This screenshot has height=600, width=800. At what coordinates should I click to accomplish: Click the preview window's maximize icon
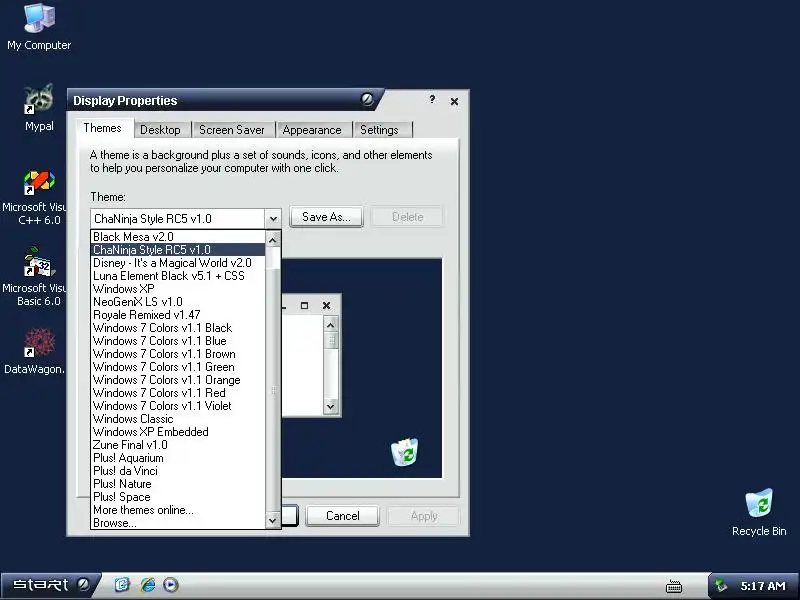tap(305, 306)
